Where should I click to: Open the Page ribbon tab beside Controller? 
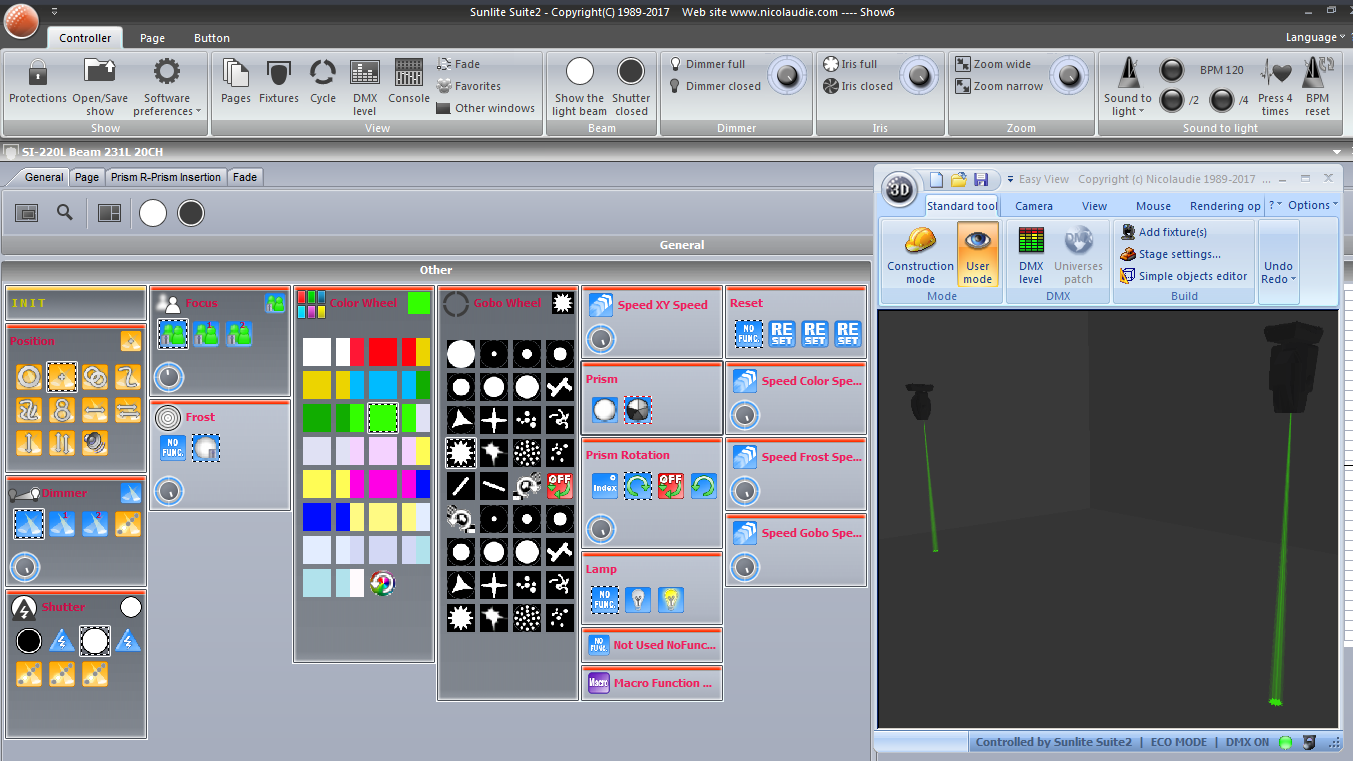(152, 38)
